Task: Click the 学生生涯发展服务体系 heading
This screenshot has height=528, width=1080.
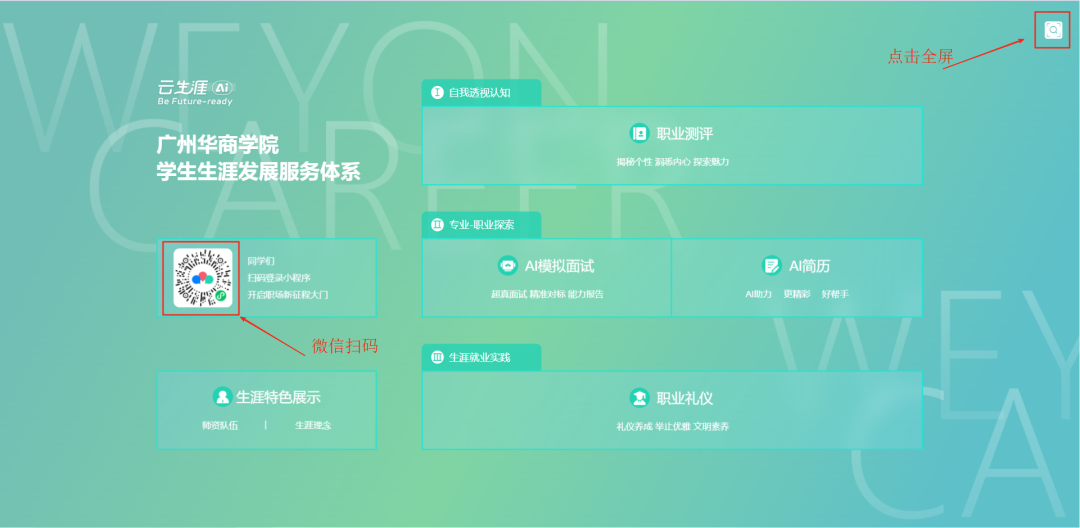Action: click(x=258, y=171)
